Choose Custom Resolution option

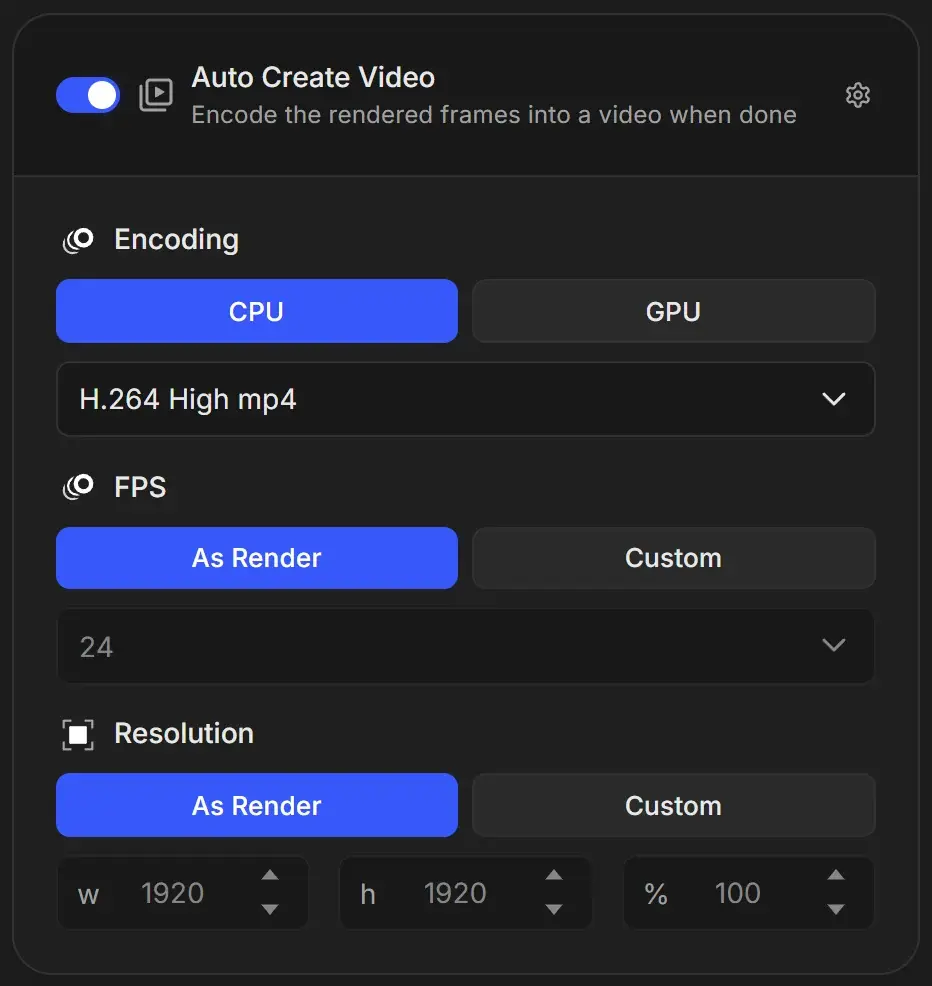coord(674,806)
